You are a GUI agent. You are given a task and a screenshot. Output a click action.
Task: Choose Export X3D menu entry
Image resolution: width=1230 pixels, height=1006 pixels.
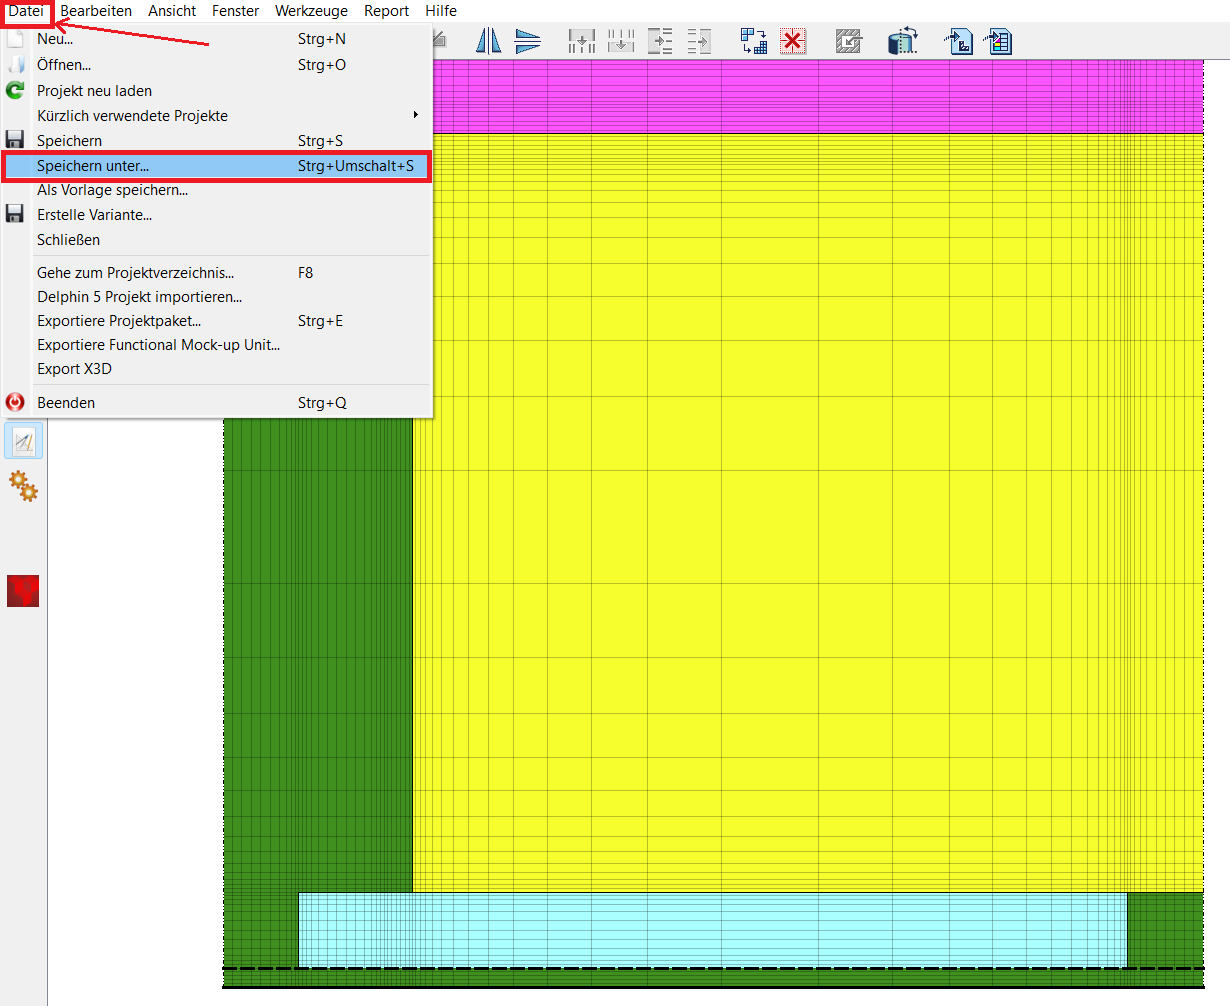point(216,369)
